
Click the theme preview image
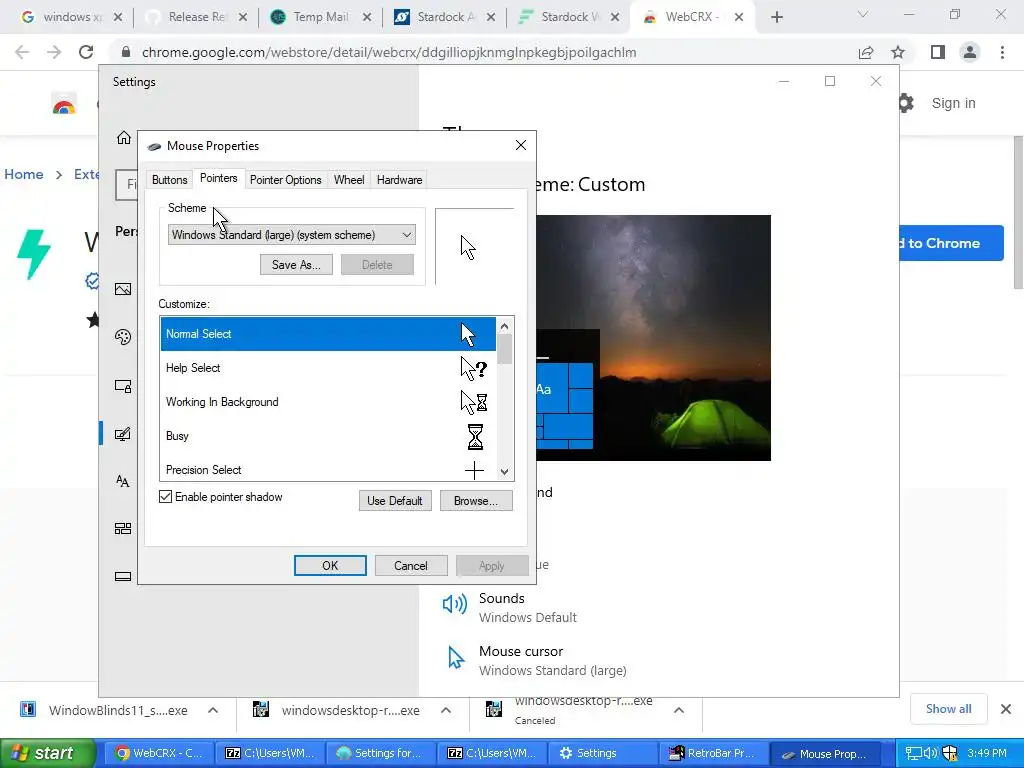point(653,338)
